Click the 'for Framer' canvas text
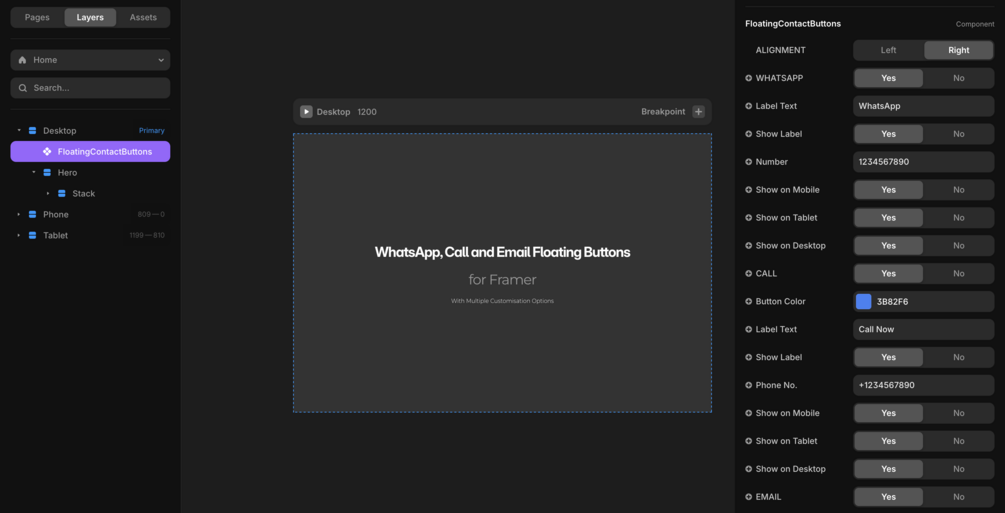The image size is (1005, 513). point(502,280)
